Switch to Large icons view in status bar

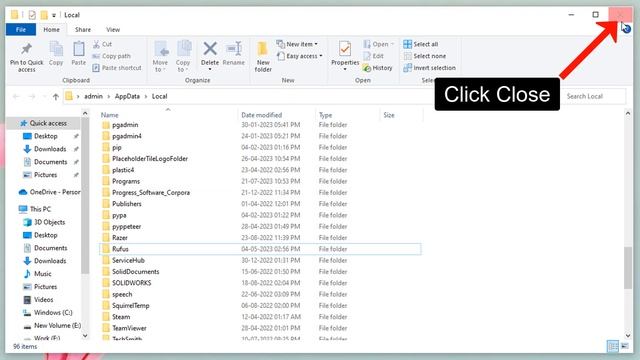click(x=625, y=346)
